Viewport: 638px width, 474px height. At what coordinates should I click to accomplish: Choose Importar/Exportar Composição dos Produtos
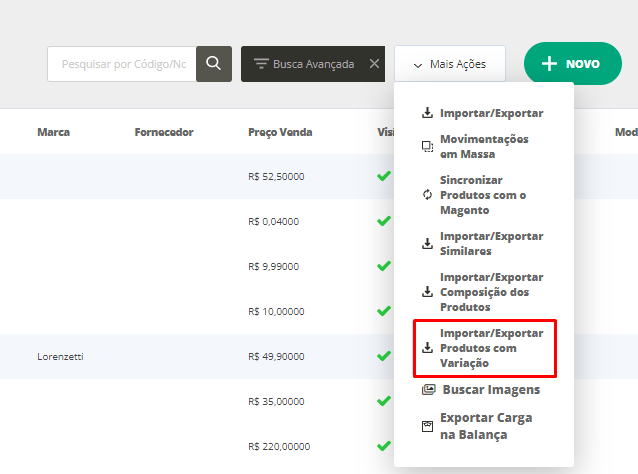pyautogui.click(x=491, y=291)
